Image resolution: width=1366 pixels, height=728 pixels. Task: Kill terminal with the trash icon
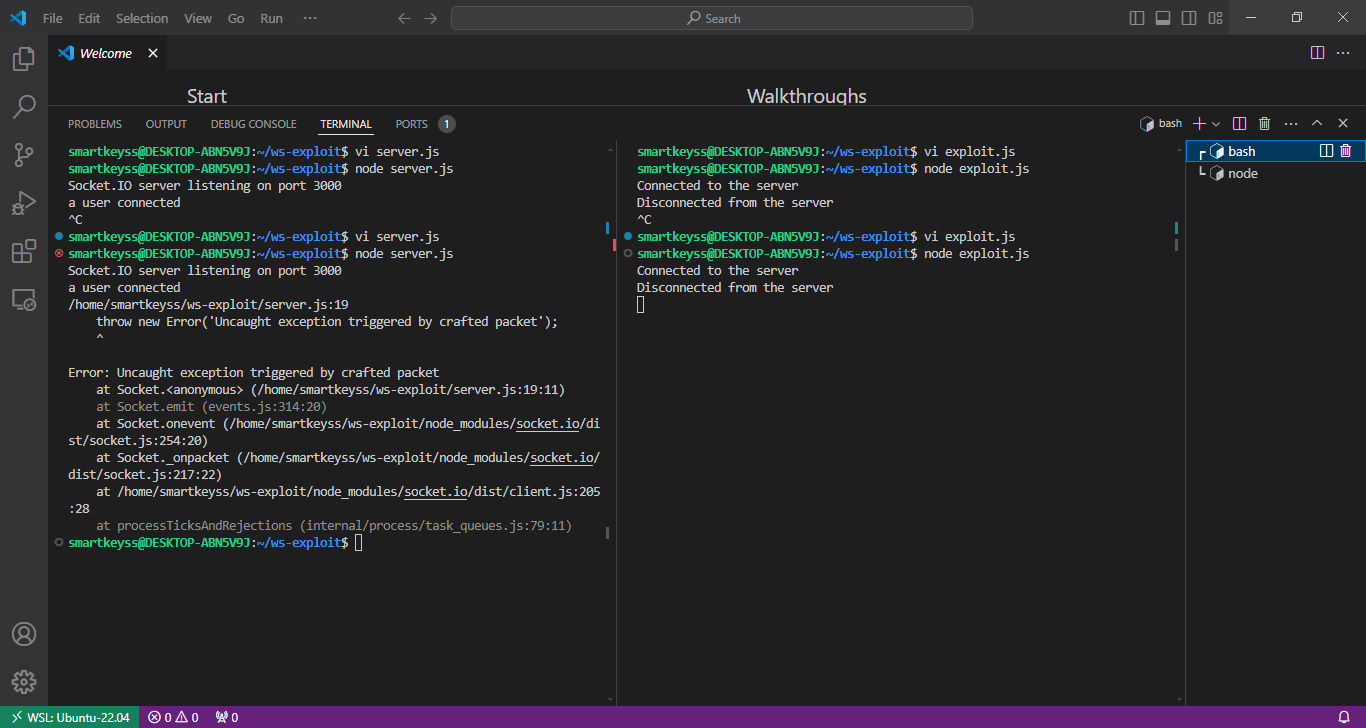(1264, 123)
